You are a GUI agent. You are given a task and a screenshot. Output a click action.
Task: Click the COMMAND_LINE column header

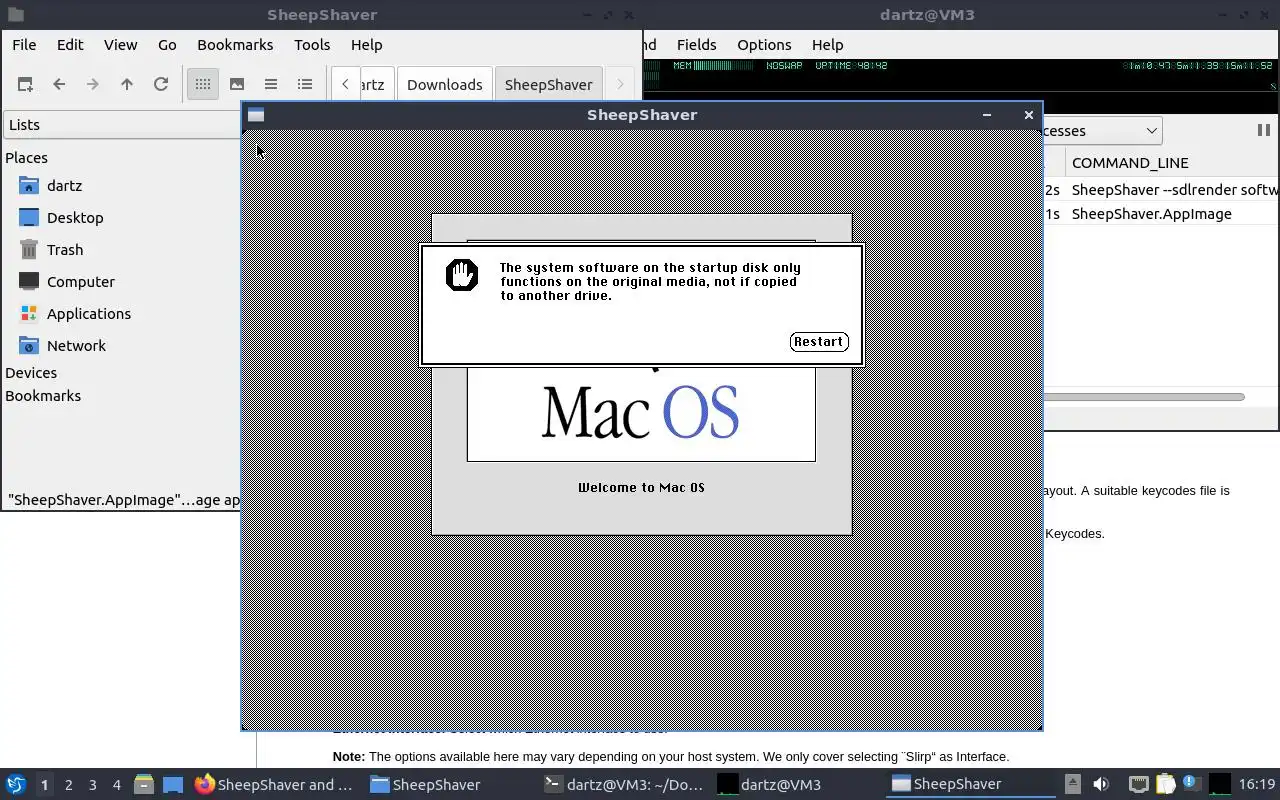coord(1130,163)
